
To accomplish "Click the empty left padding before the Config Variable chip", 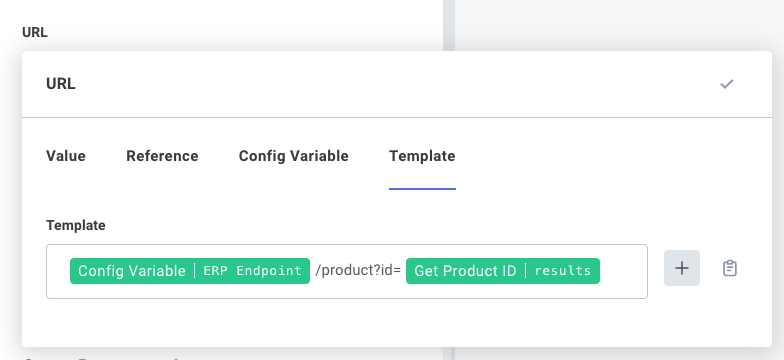I will [x=58, y=272].
